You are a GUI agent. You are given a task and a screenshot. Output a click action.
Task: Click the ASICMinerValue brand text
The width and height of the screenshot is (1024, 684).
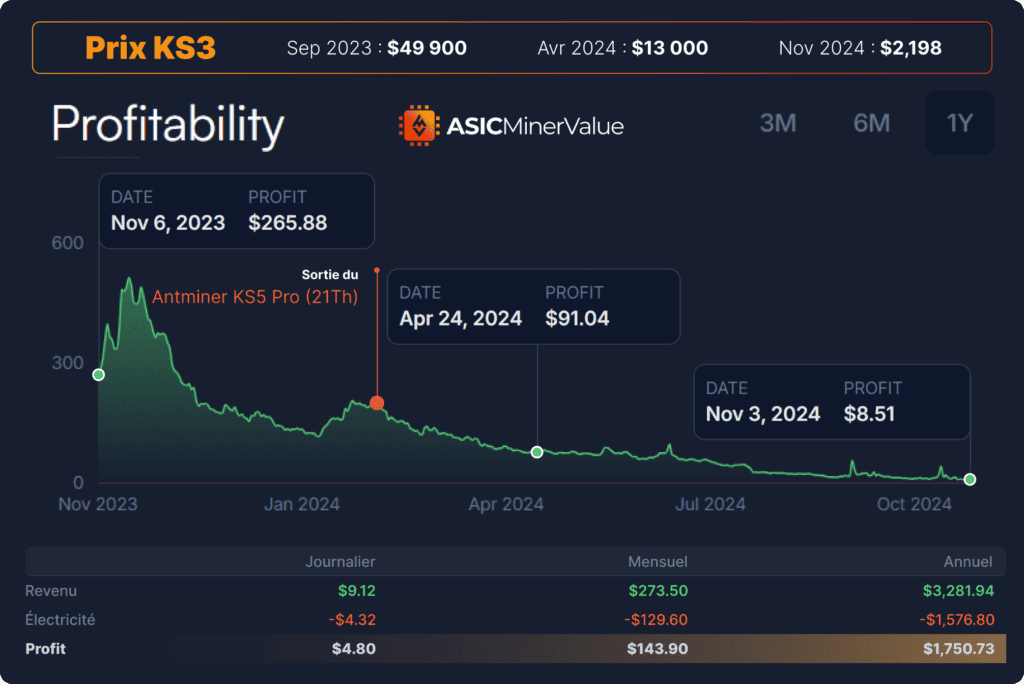coord(535,126)
